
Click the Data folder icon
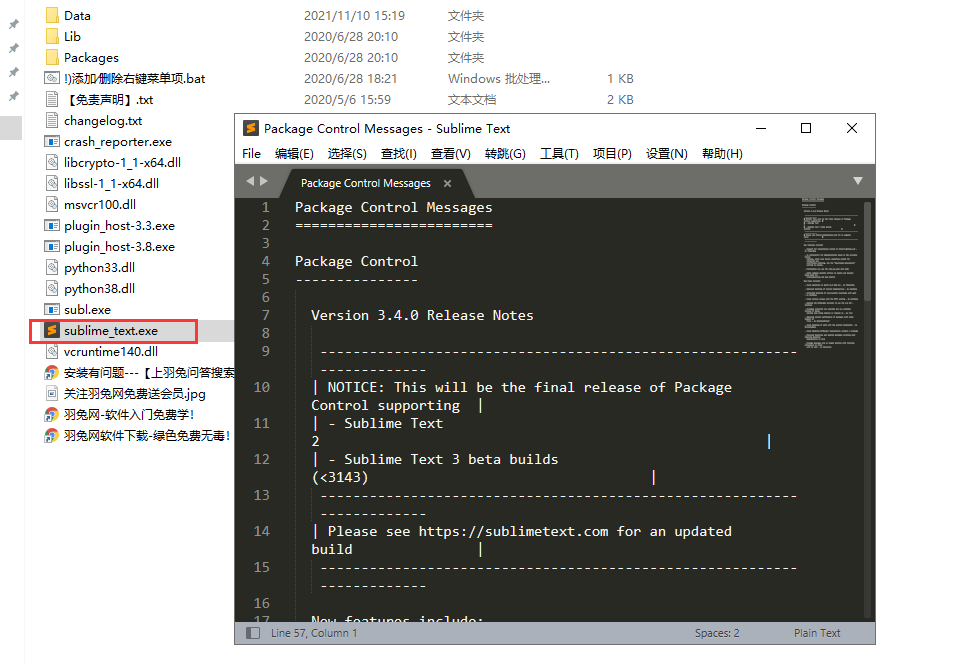pyautogui.click(x=52, y=15)
